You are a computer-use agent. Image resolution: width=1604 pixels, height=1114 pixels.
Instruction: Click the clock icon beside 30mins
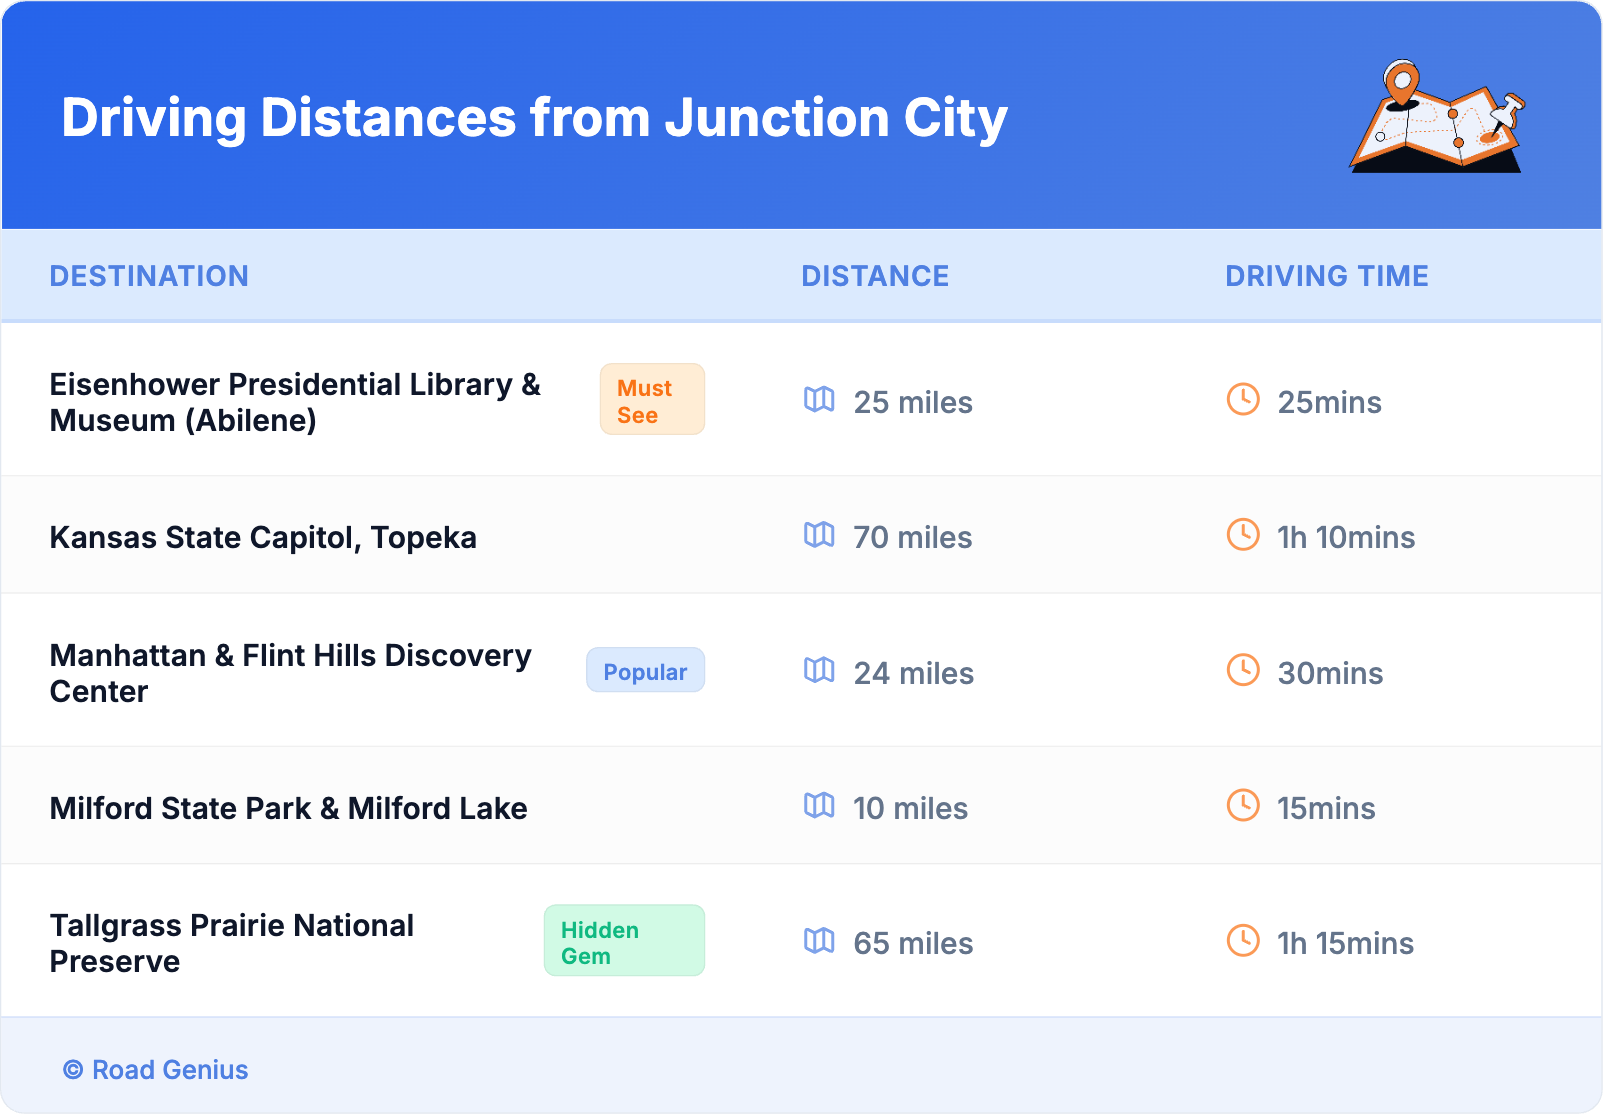[x=1243, y=670]
